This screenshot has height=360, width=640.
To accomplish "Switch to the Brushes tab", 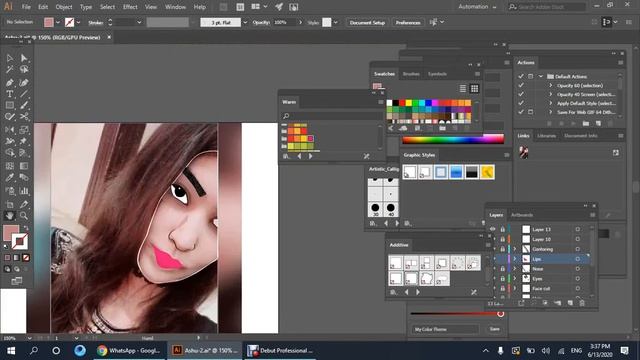I will [x=411, y=74].
